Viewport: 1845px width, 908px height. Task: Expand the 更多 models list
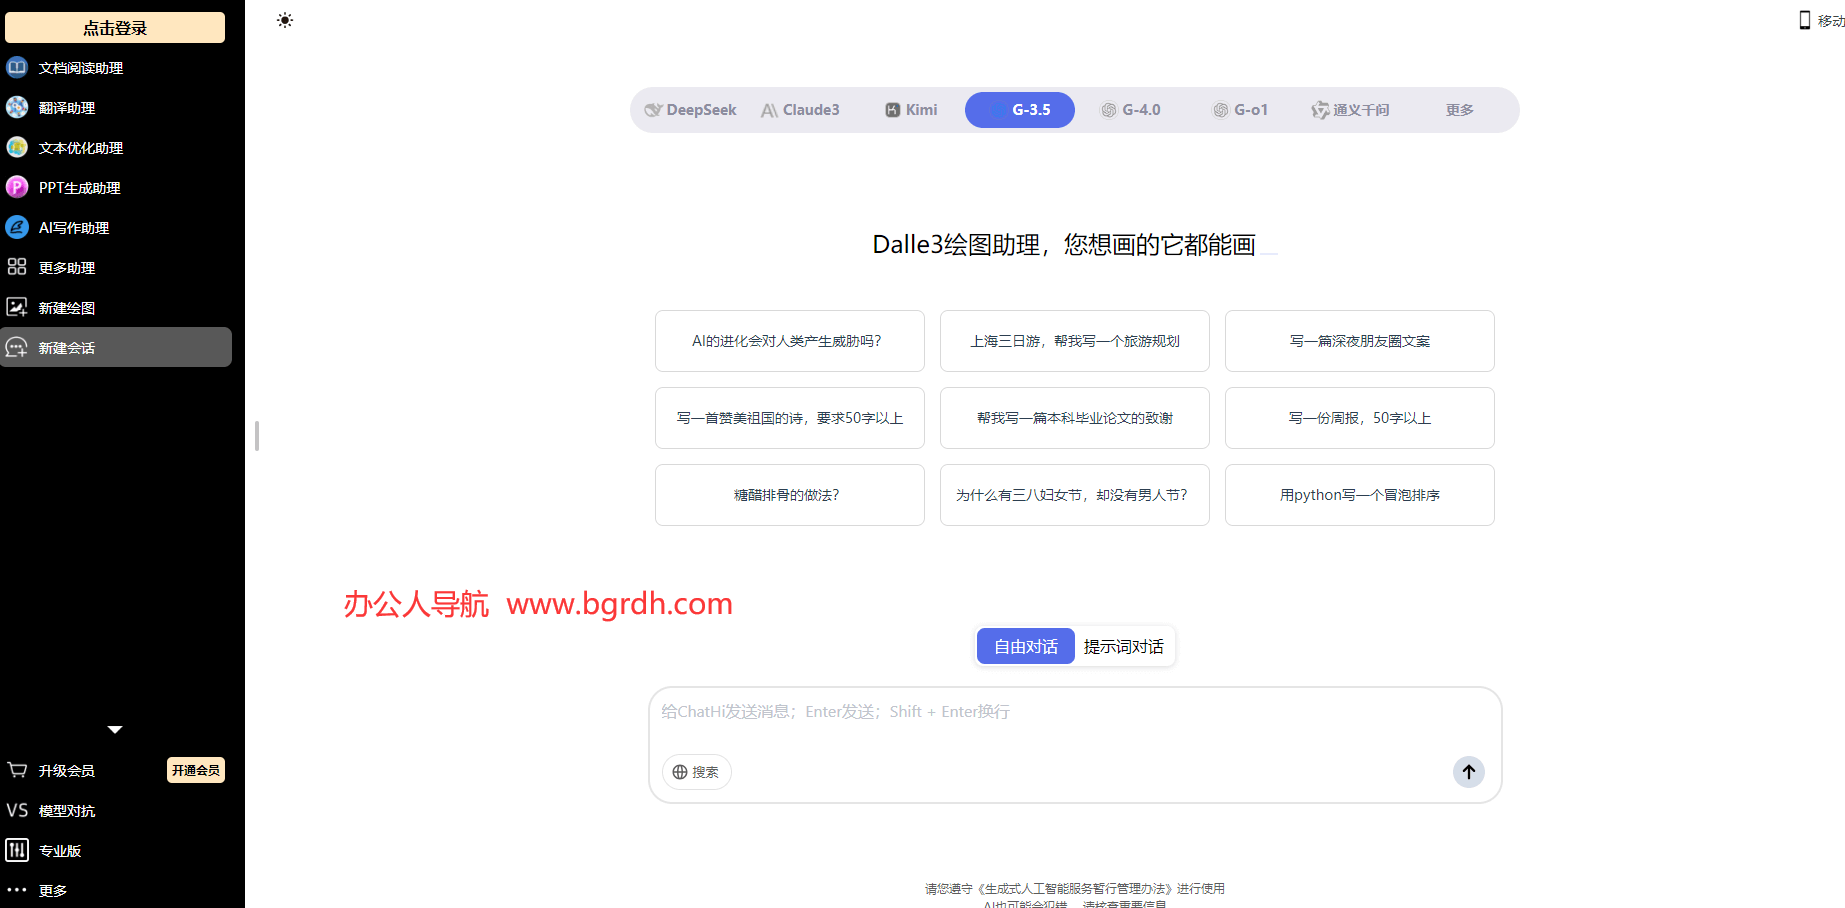click(x=1459, y=110)
